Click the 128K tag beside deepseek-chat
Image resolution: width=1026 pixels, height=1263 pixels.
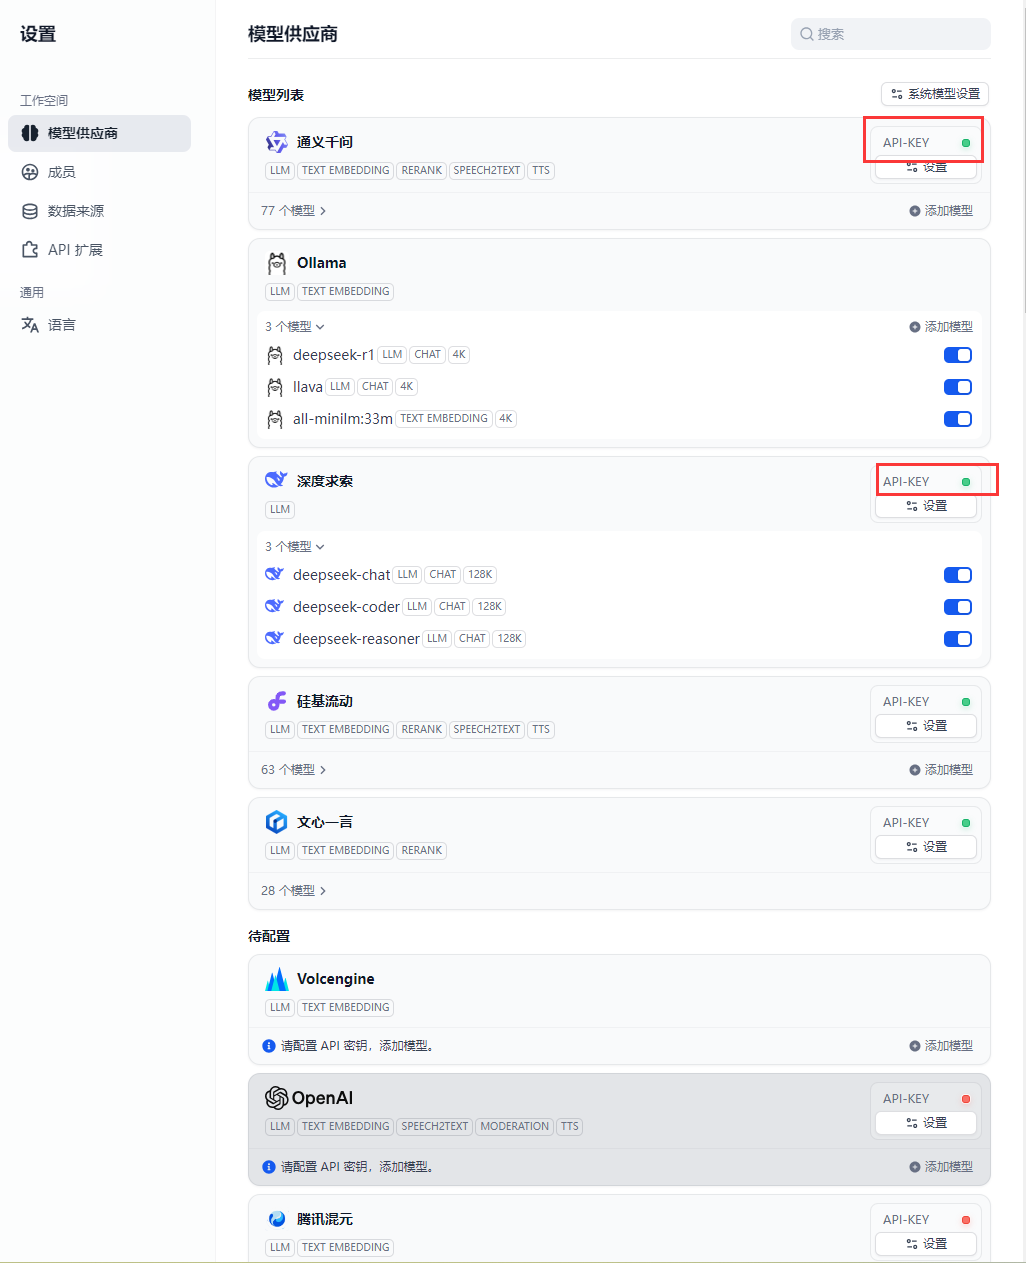coord(481,575)
